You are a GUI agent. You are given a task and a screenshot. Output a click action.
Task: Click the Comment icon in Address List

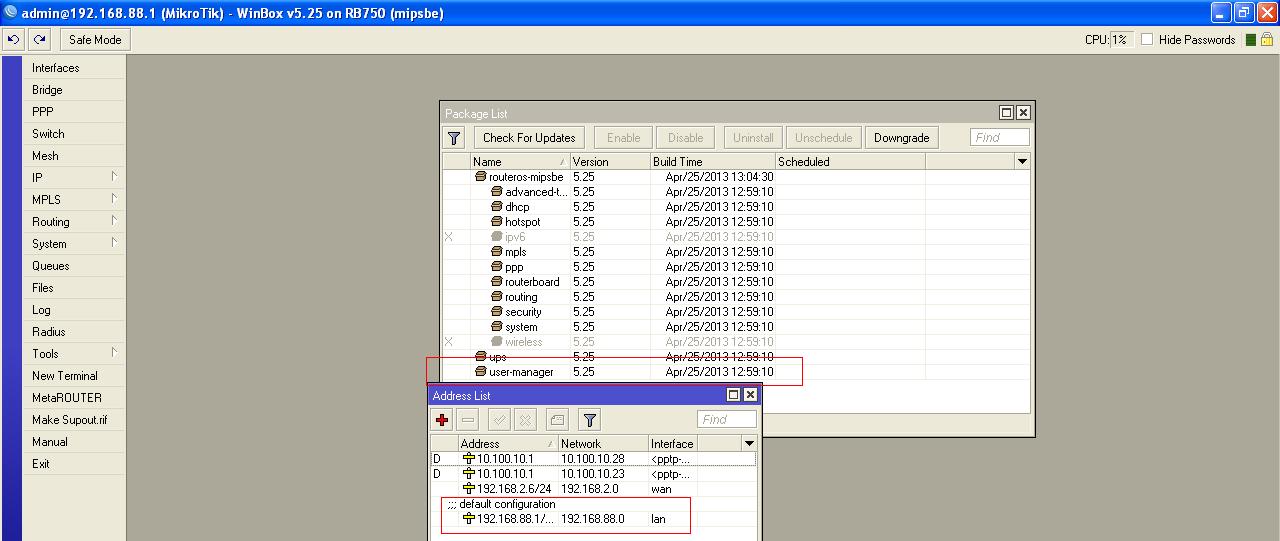[x=558, y=420]
